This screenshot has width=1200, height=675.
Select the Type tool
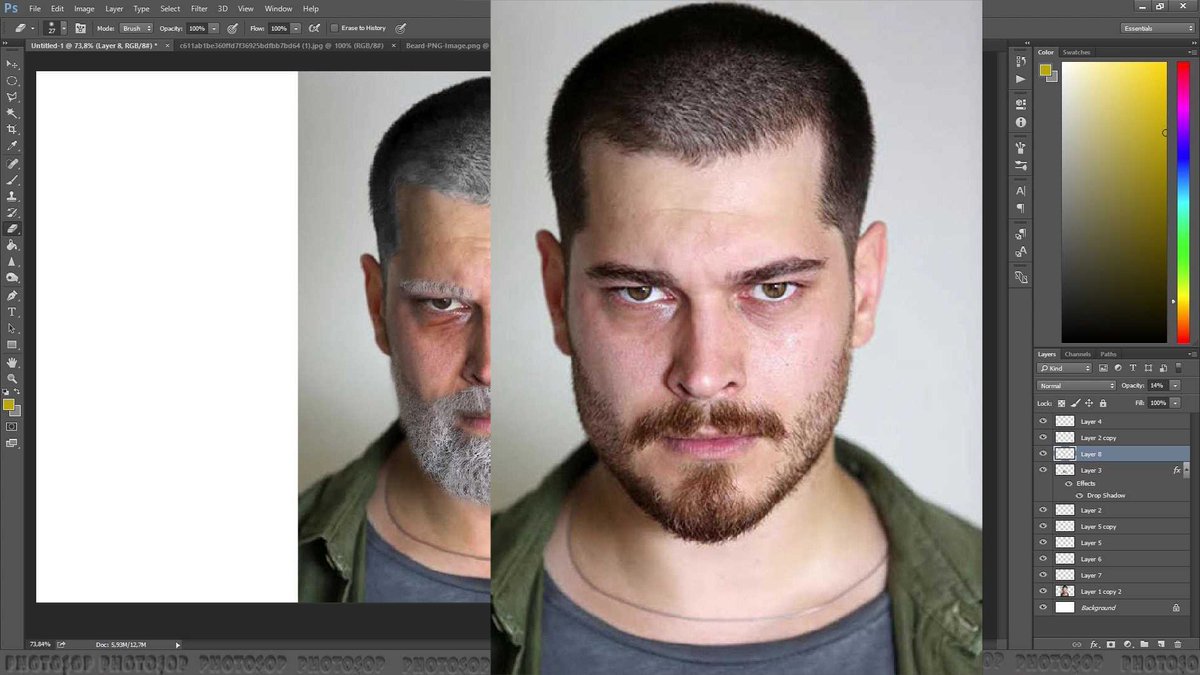pyautogui.click(x=12, y=312)
